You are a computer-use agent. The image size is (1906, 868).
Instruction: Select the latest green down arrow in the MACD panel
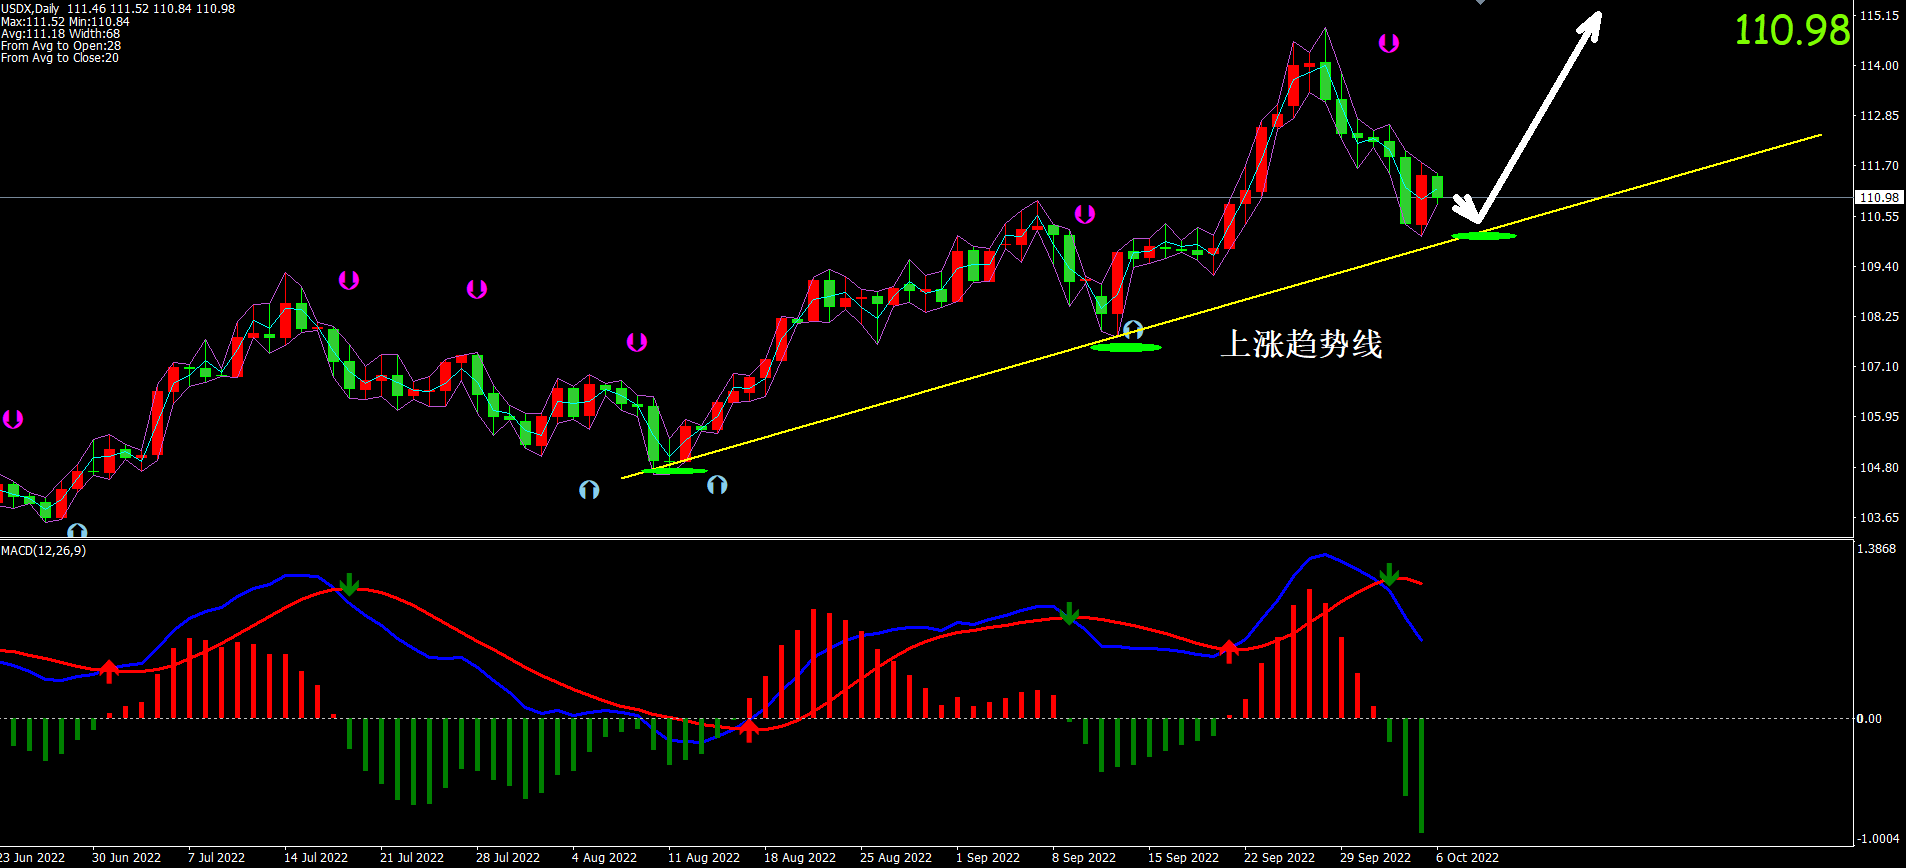pos(1389,574)
